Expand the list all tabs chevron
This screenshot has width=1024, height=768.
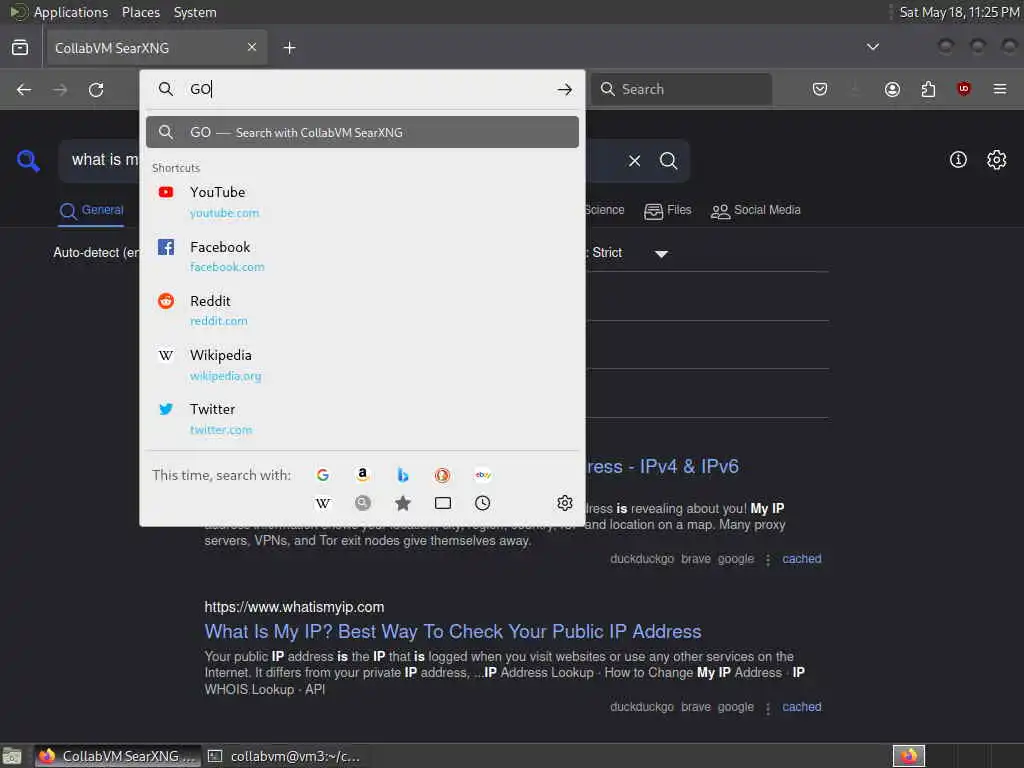click(x=872, y=47)
